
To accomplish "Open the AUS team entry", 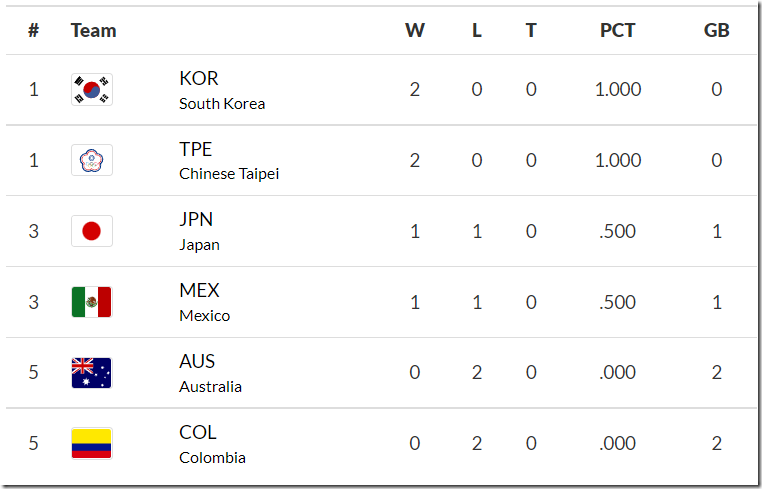I will 197,362.
